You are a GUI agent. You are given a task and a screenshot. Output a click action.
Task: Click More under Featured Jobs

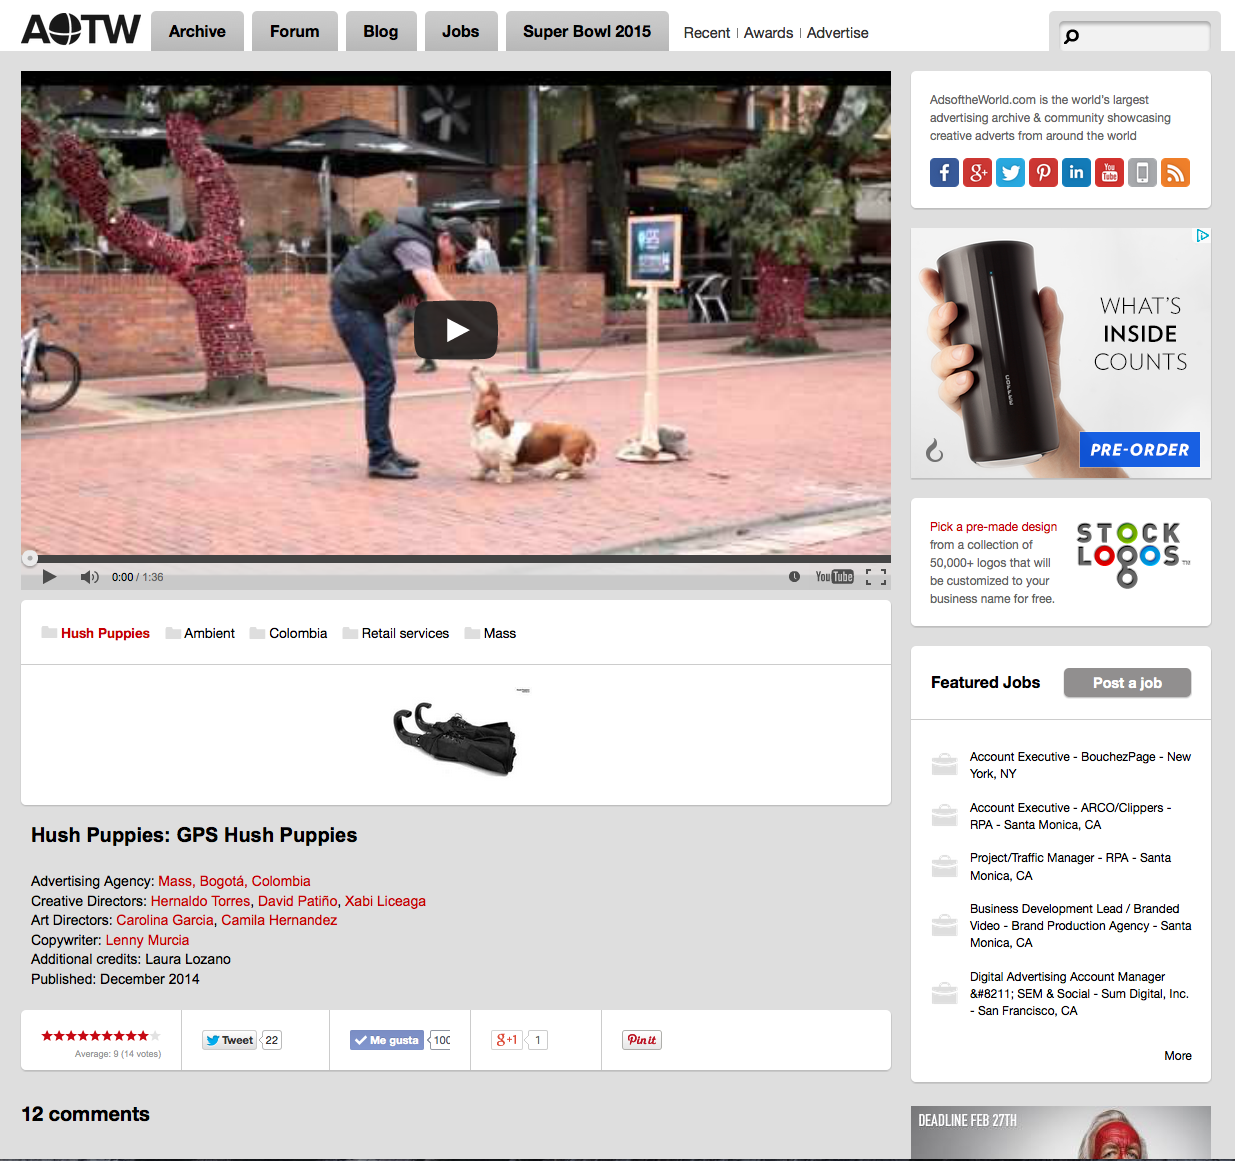tap(1178, 1056)
